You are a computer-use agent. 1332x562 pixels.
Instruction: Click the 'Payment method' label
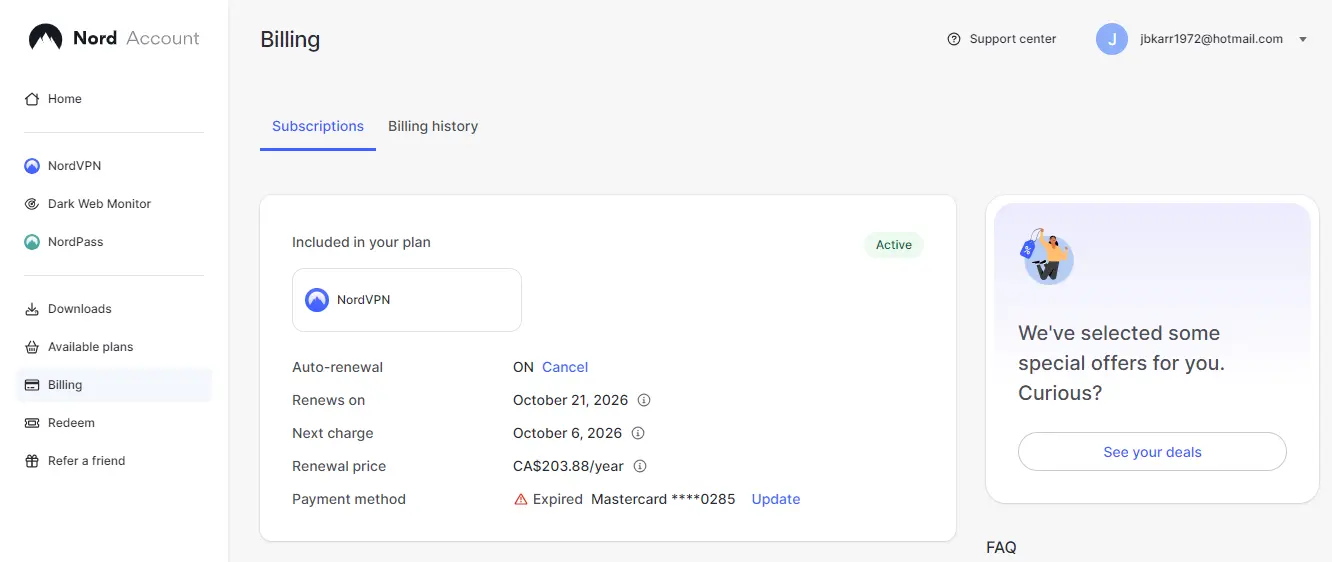pyautogui.click(x=349, y=499)
